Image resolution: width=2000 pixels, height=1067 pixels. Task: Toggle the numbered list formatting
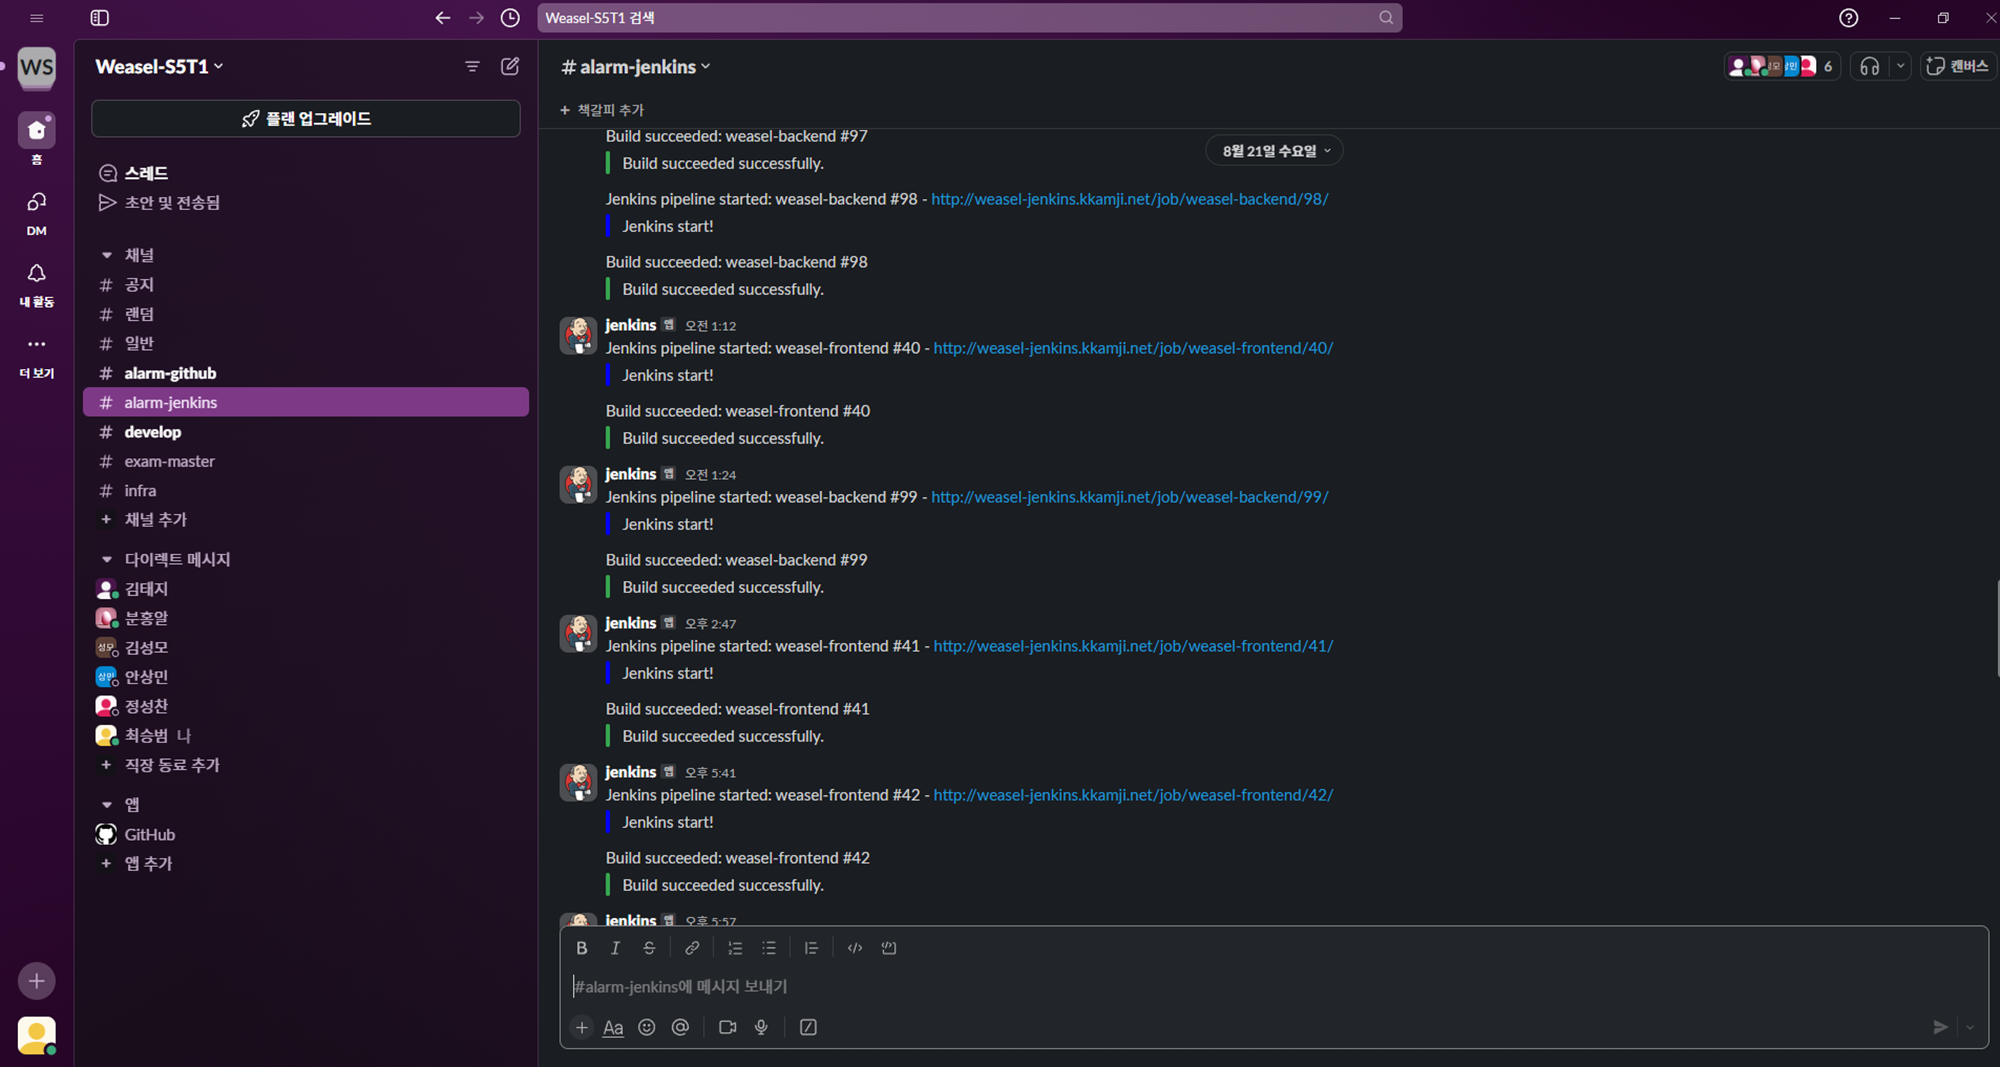pos(735,947)
